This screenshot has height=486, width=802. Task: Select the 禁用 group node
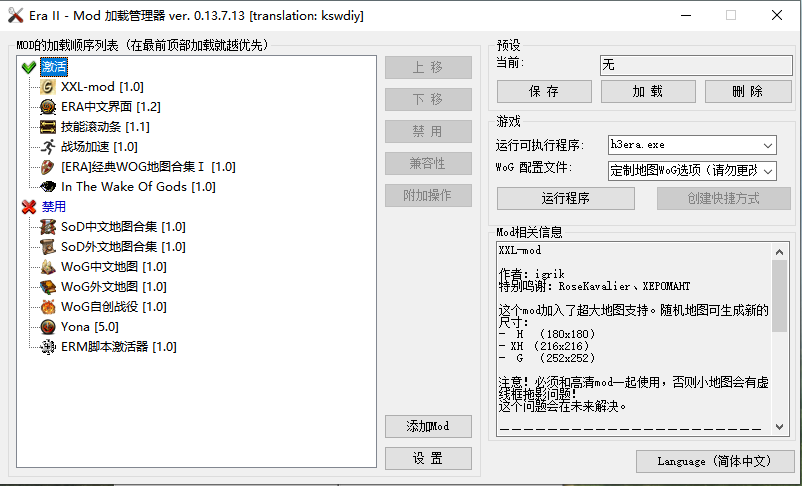pyautogui.click(x=54, y=207)
